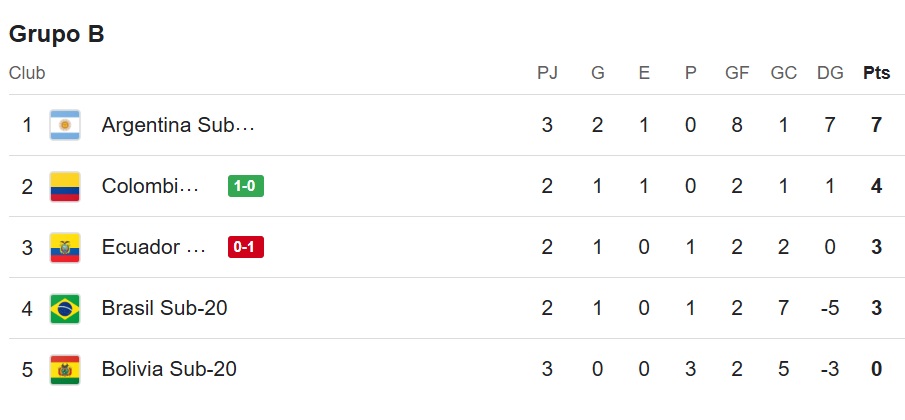Viewport: 905px width, 420px height.
Task: Click the Ecuador flag icon
Action: pos(65,247)
